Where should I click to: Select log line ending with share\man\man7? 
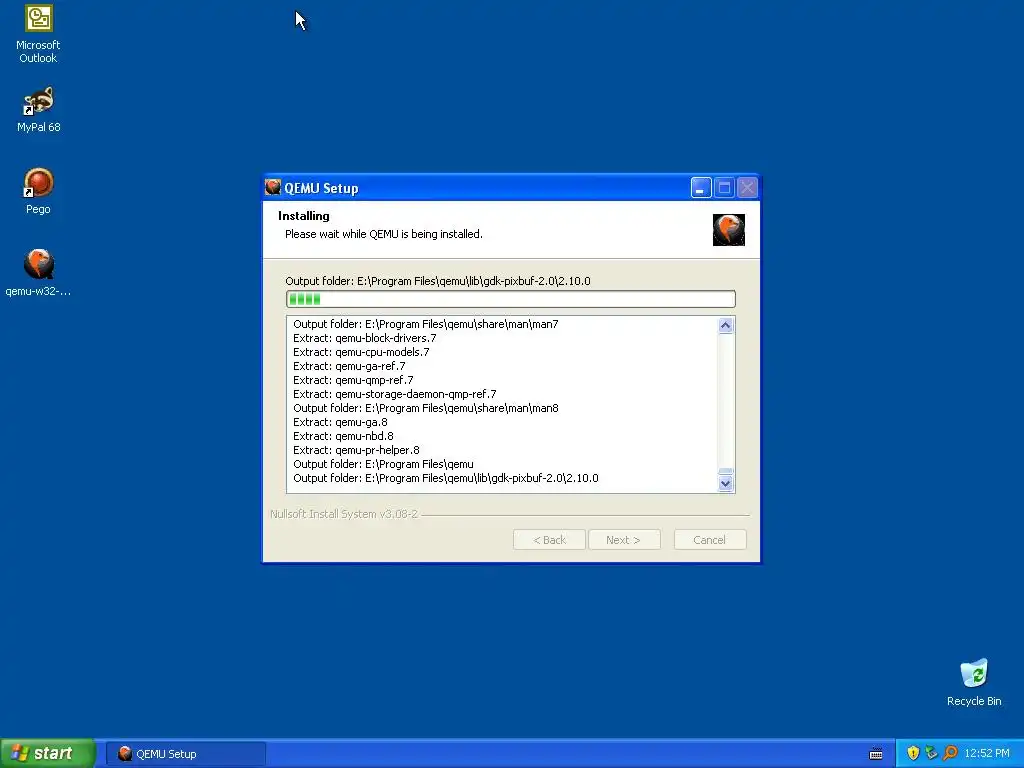pos(426,324)
